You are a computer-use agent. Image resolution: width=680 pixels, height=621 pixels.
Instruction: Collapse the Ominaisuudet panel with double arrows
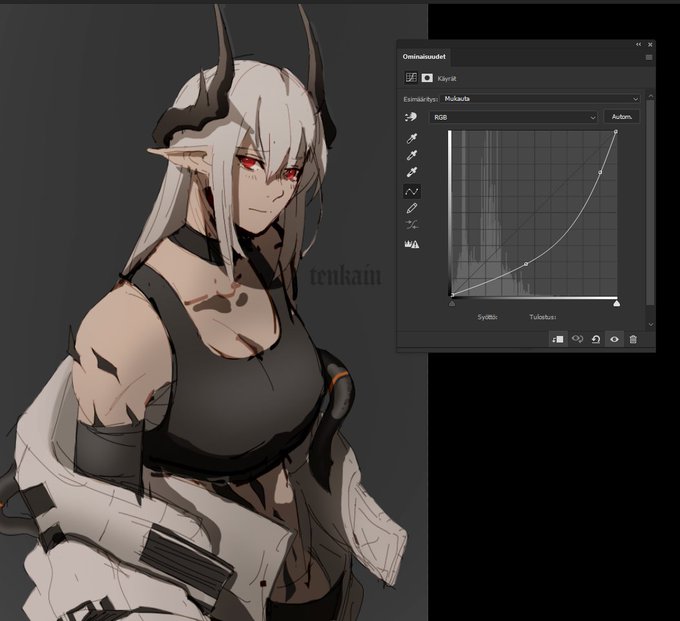pyautogui.click(x=638, y=44)
